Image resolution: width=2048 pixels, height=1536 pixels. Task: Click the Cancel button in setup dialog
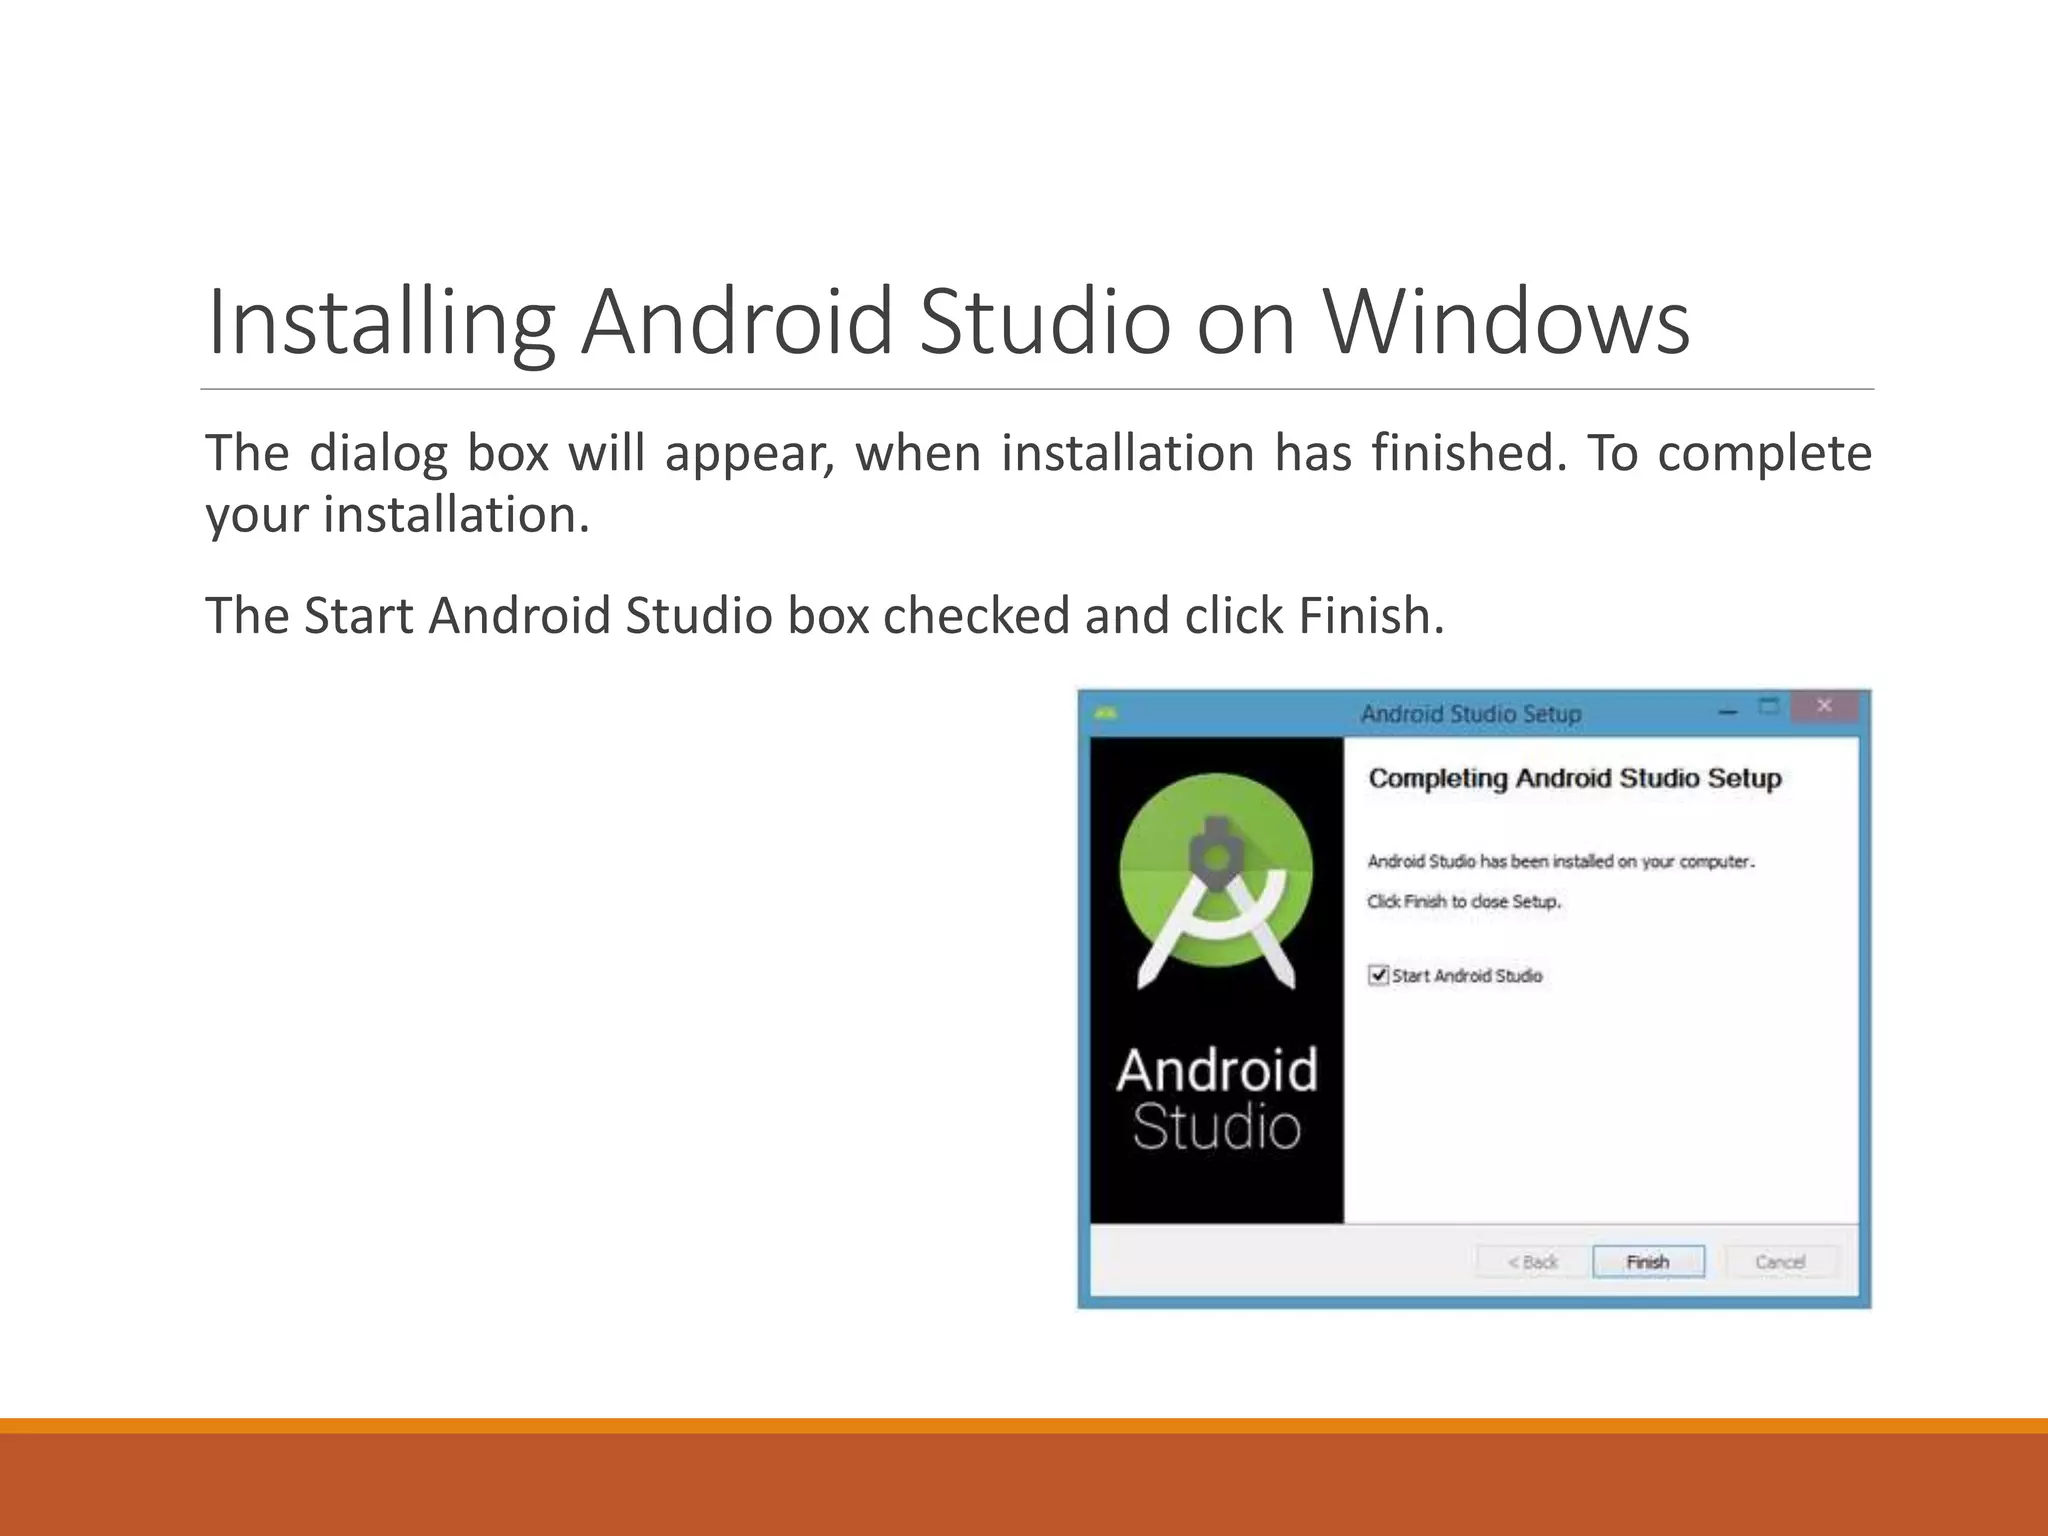(x=1780, y=1261)
